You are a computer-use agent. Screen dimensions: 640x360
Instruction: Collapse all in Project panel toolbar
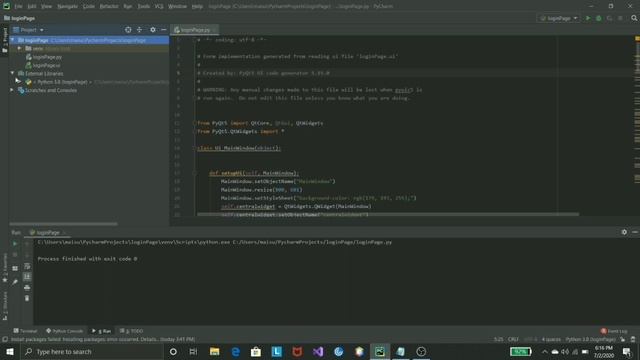(140, 30)
